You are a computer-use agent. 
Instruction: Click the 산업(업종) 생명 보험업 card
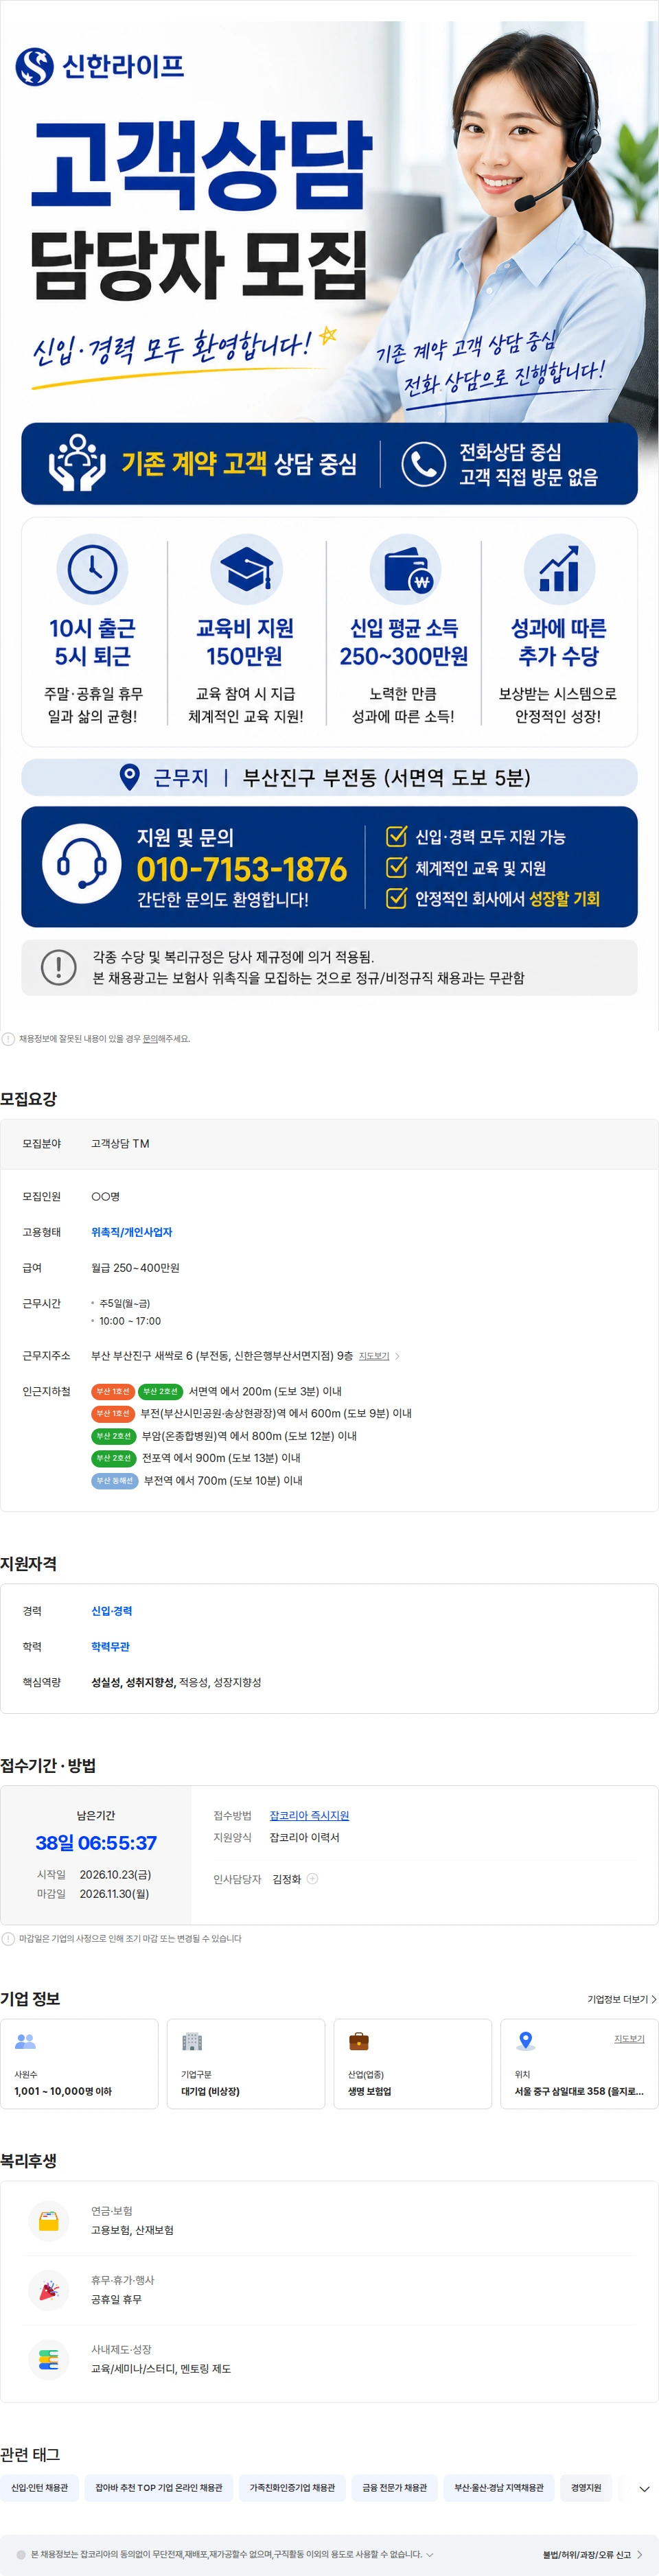tap(412, 2064)
